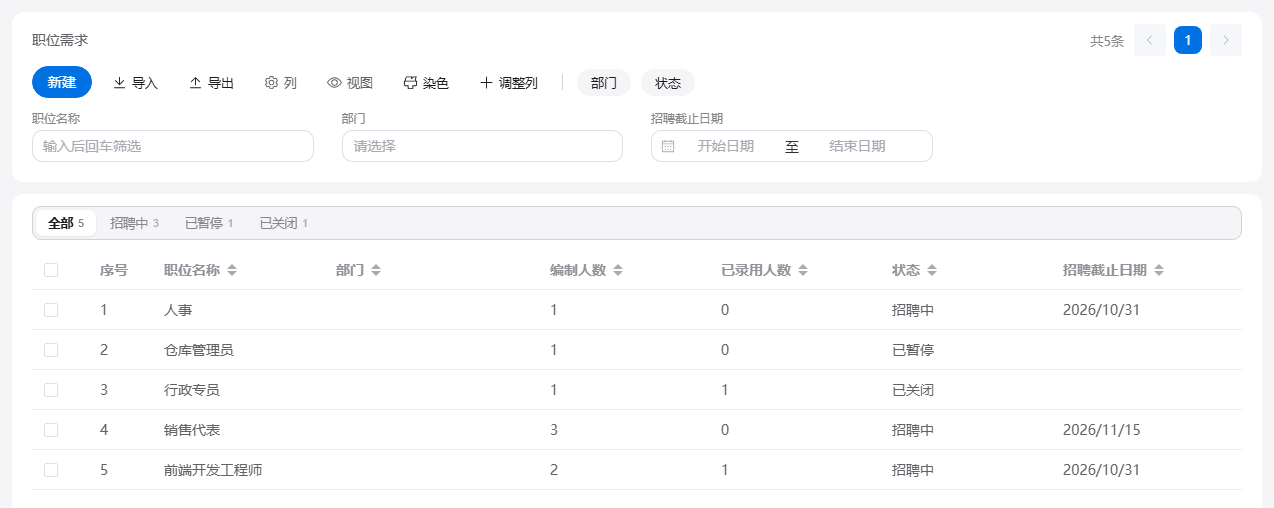Select page 1 in pagination
This screenshot has height=508, width=1274.
click(x=1188, y=40)
